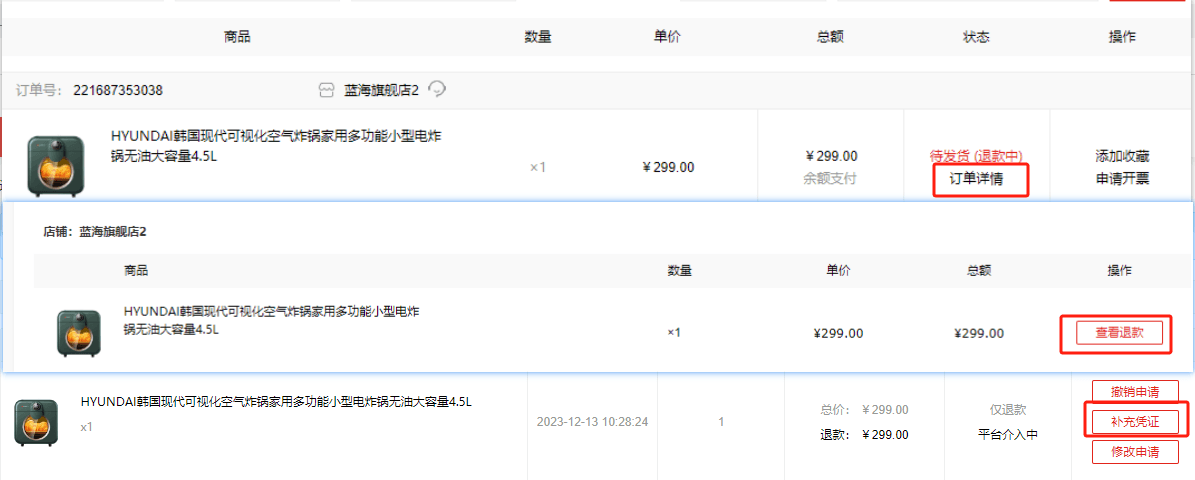Image resolution: width=1195 pixels, height=480 pixels.
Task: View refund via 查看退款 button
Action: point(1119,332)
